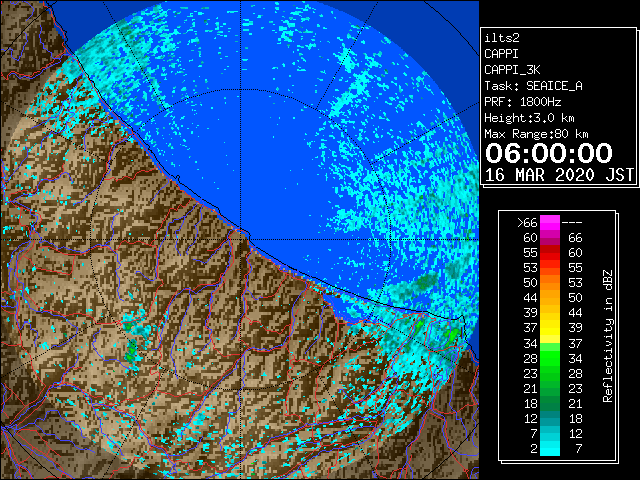
Task: Click the 'ilts2' radar site label
Action: tap(502, 38)
